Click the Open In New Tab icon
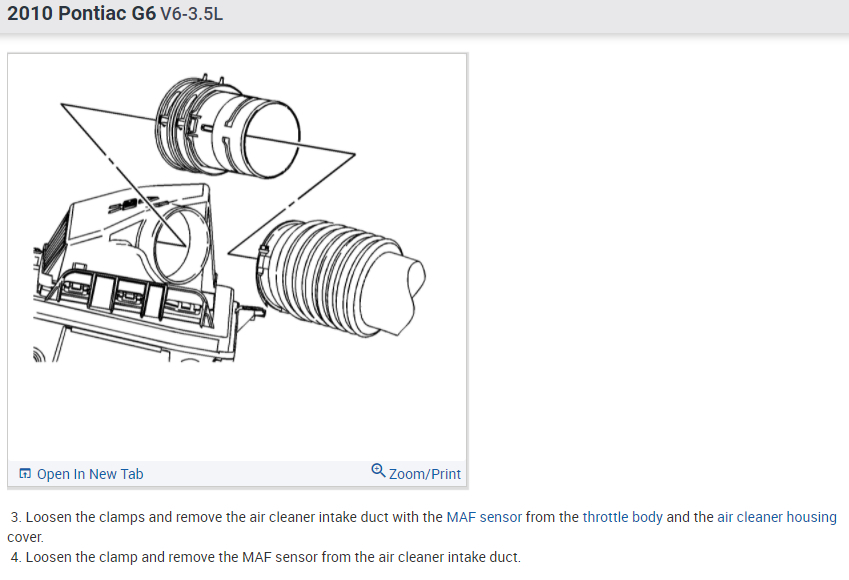 (25, 474)
